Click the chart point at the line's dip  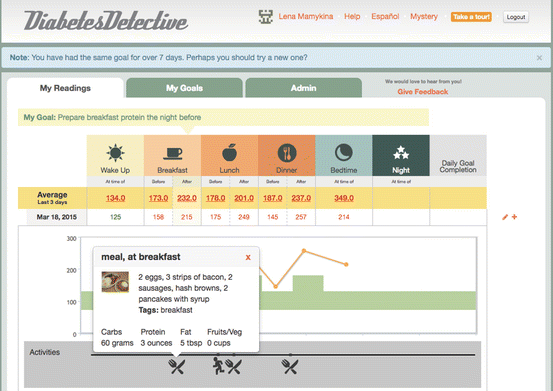276,287
